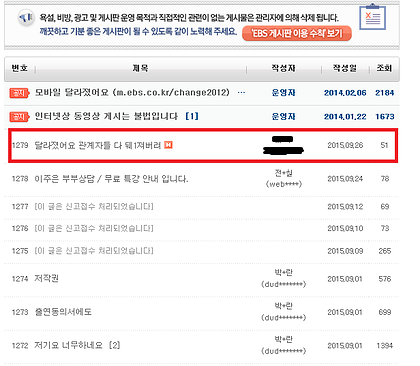Image resolution: width=420 pixels, height=366 pixels.
Task: Click the document icon with the red X
Action: pos(372,17)
